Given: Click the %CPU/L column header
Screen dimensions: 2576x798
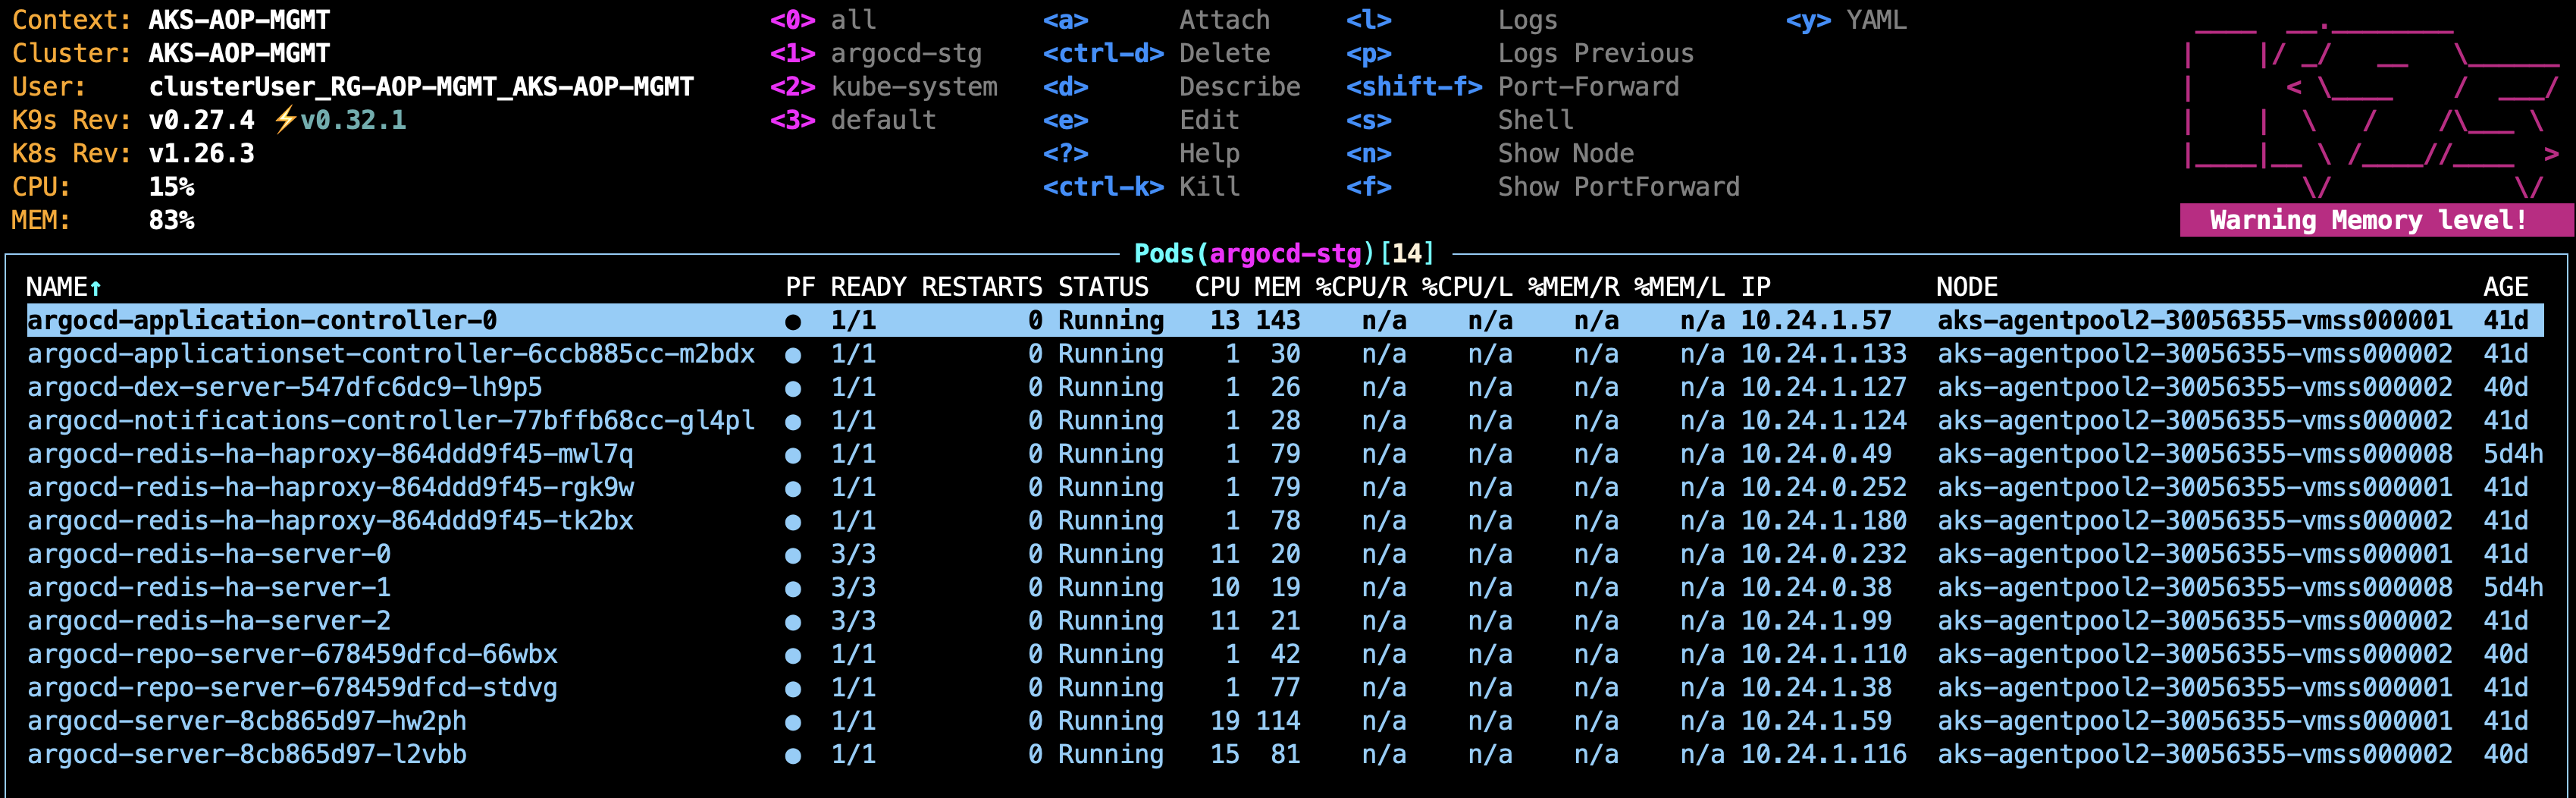Looking at the screenshot, I should coord(1467,287).
